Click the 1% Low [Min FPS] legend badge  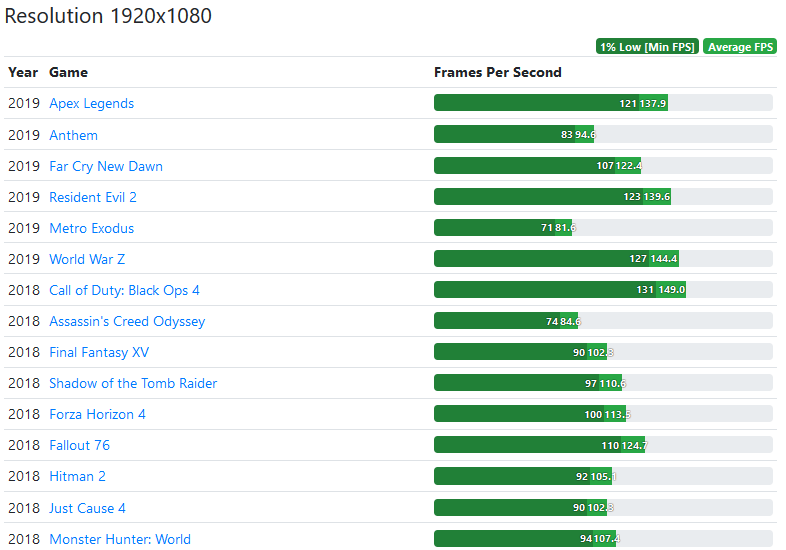(647, 47)
